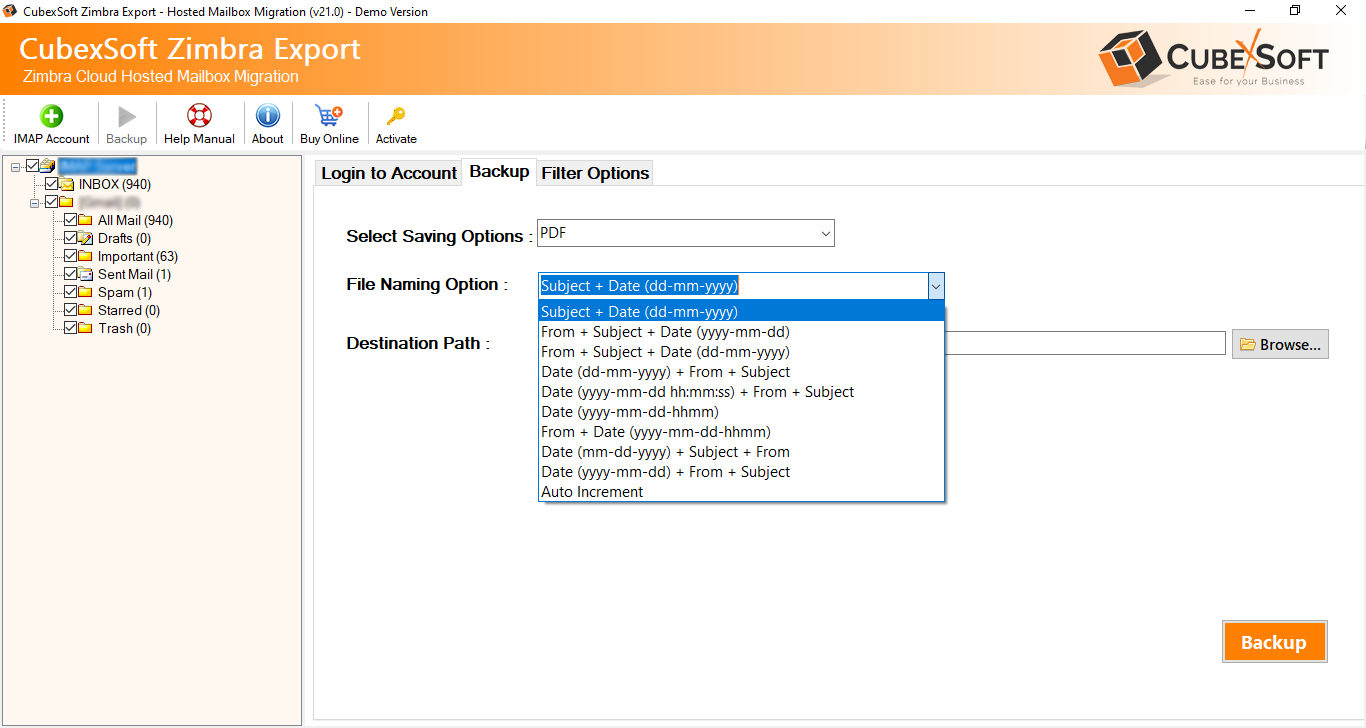Uncheck the Sent Mail (1) checkbox

click(71, 274)
